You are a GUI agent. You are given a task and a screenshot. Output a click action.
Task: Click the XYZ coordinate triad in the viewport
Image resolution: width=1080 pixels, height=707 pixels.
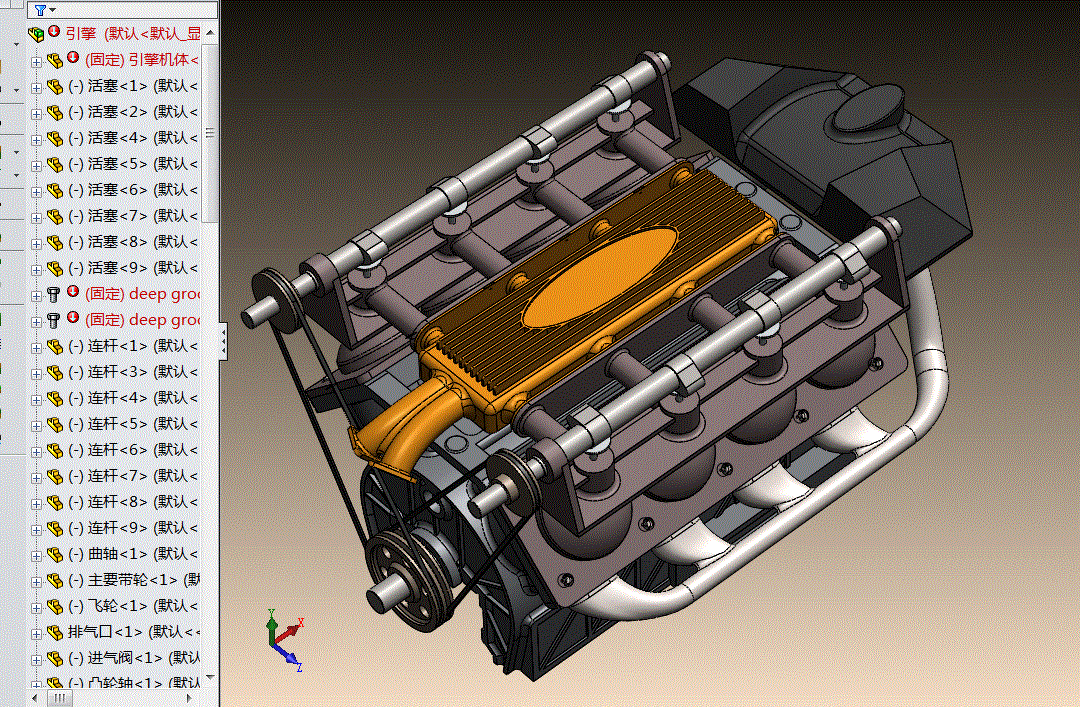click(x=282, y=638)
